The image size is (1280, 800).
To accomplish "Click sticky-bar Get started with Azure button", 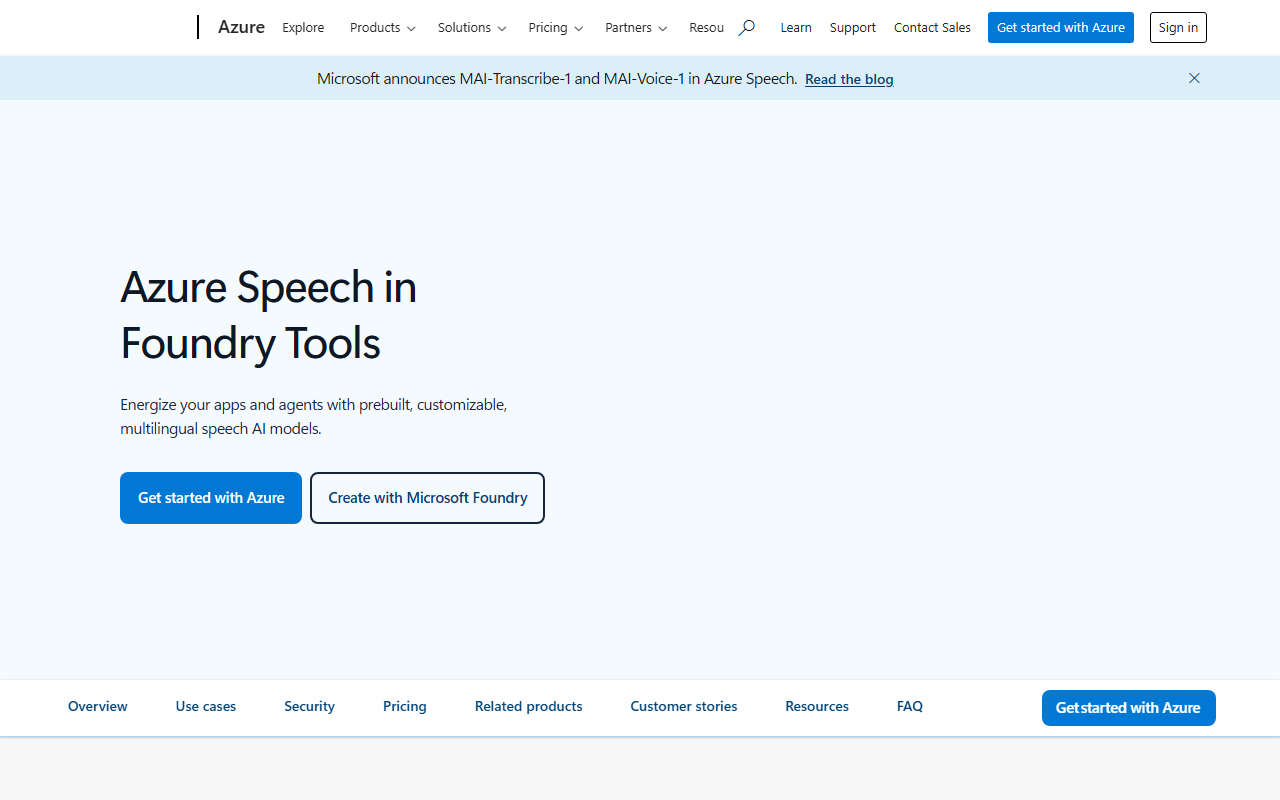I will [1129, 708].
